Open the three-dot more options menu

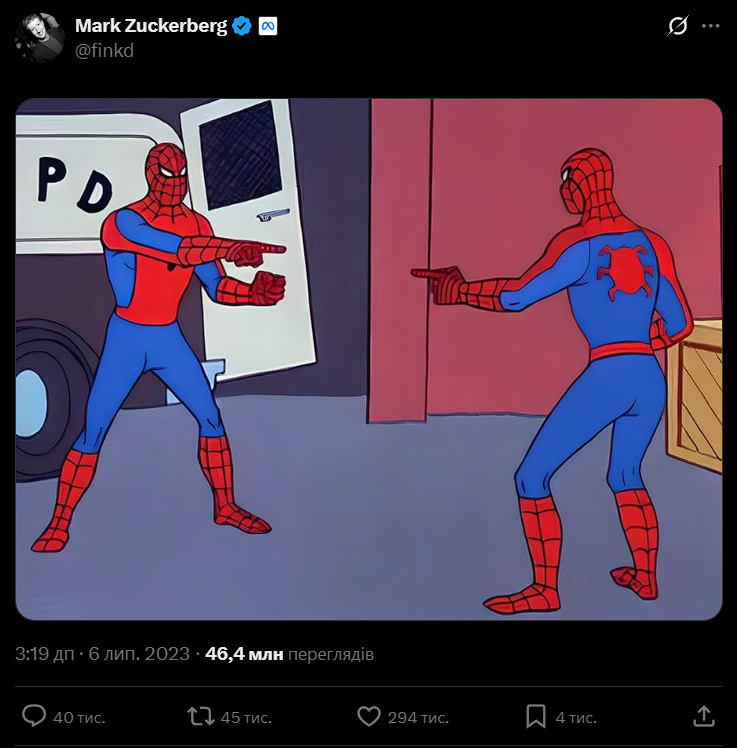click(709, 26)
